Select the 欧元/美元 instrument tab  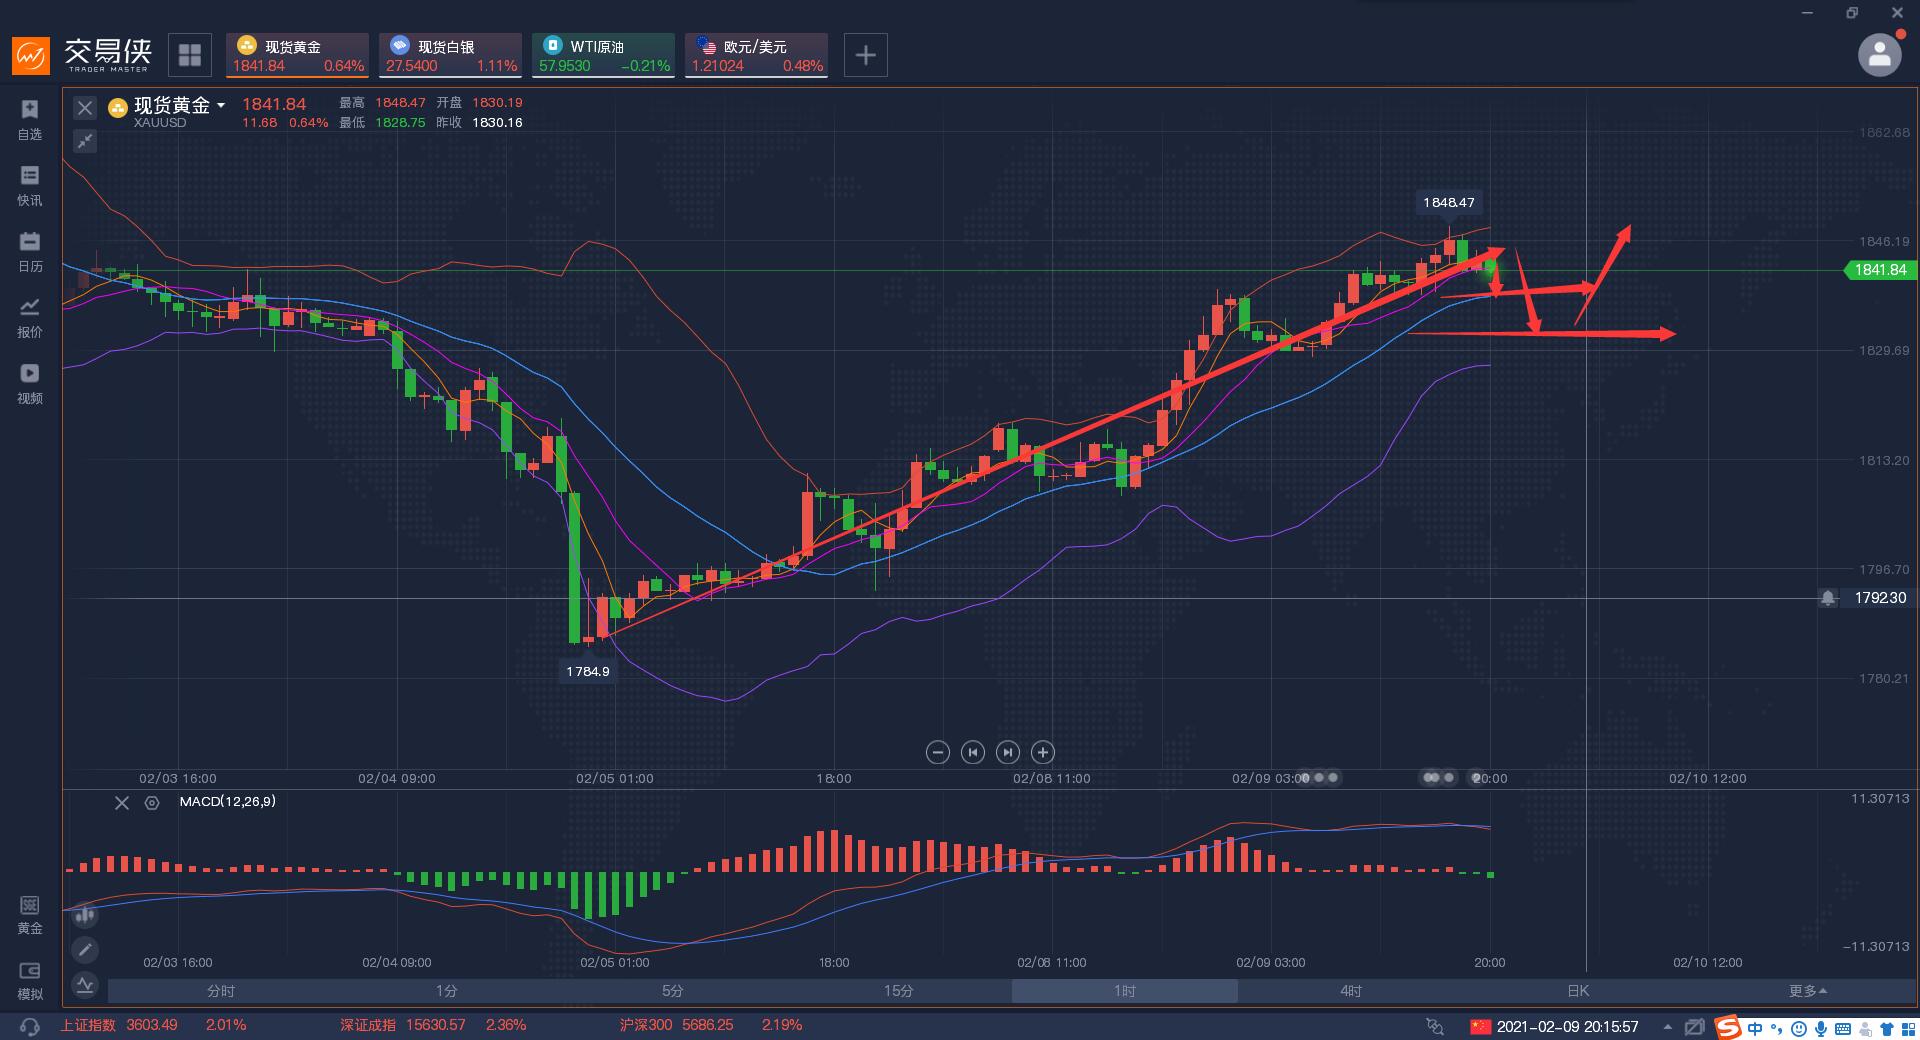(x=757, y=55)
